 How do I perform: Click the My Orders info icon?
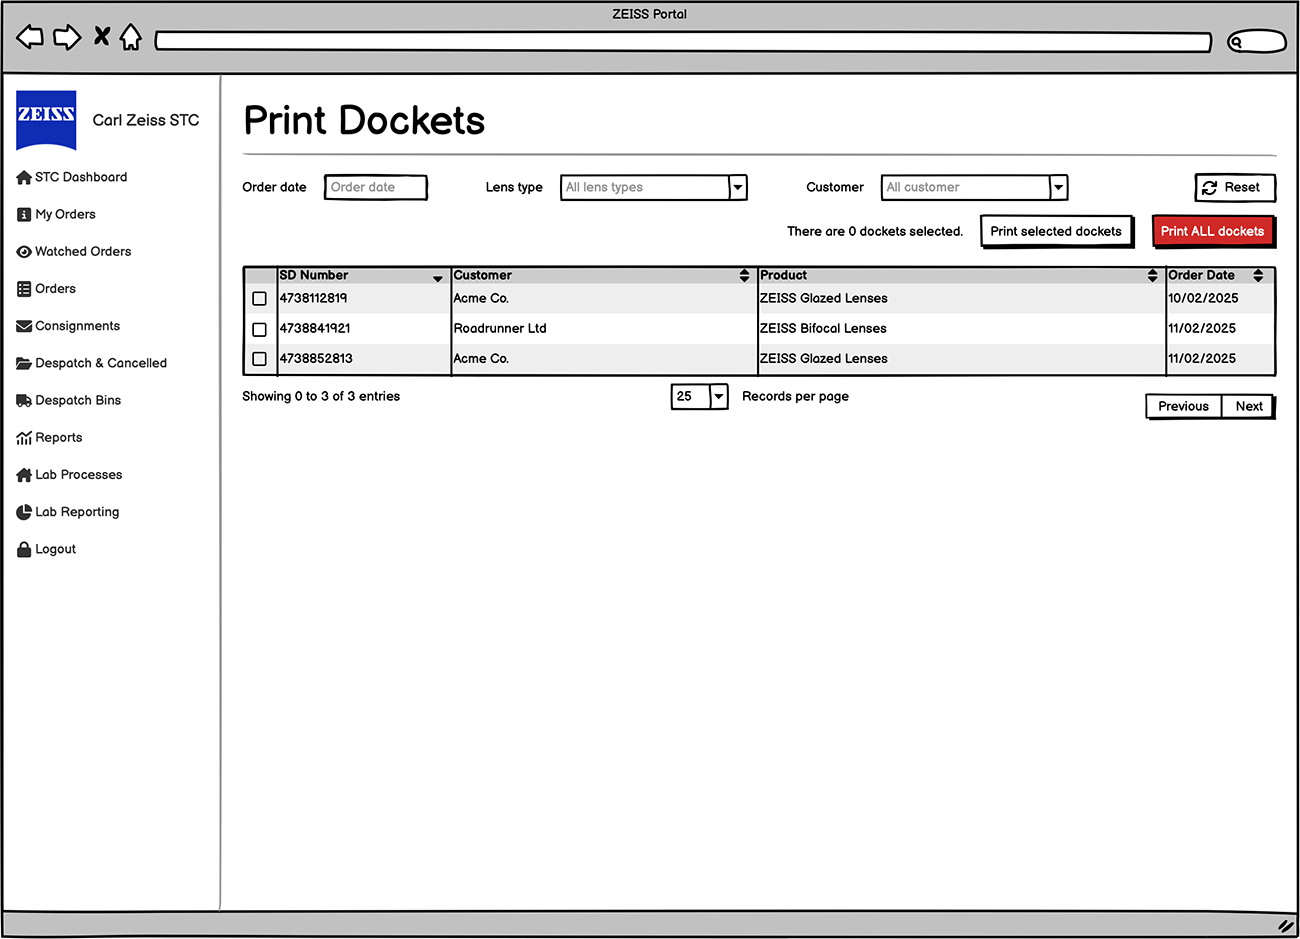[24, 215]
